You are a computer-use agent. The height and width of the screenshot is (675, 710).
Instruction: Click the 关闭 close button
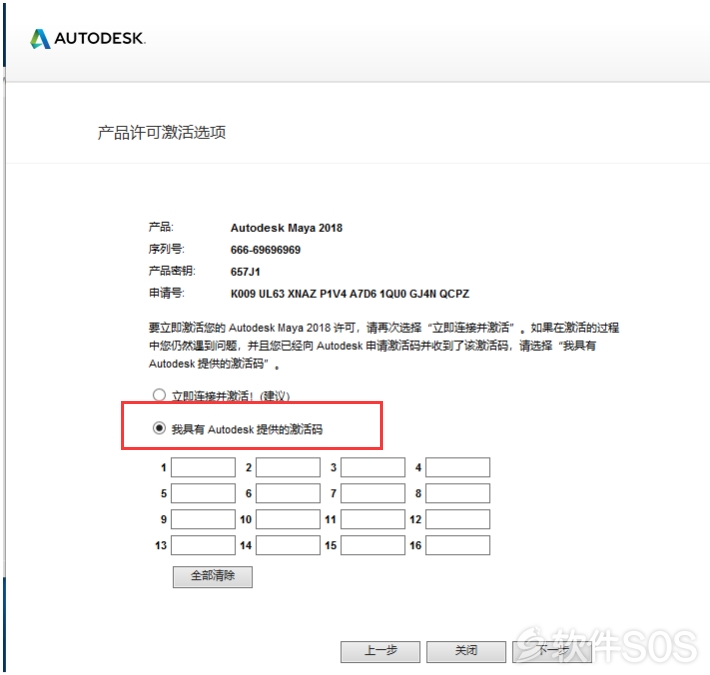tap(466, 651)
